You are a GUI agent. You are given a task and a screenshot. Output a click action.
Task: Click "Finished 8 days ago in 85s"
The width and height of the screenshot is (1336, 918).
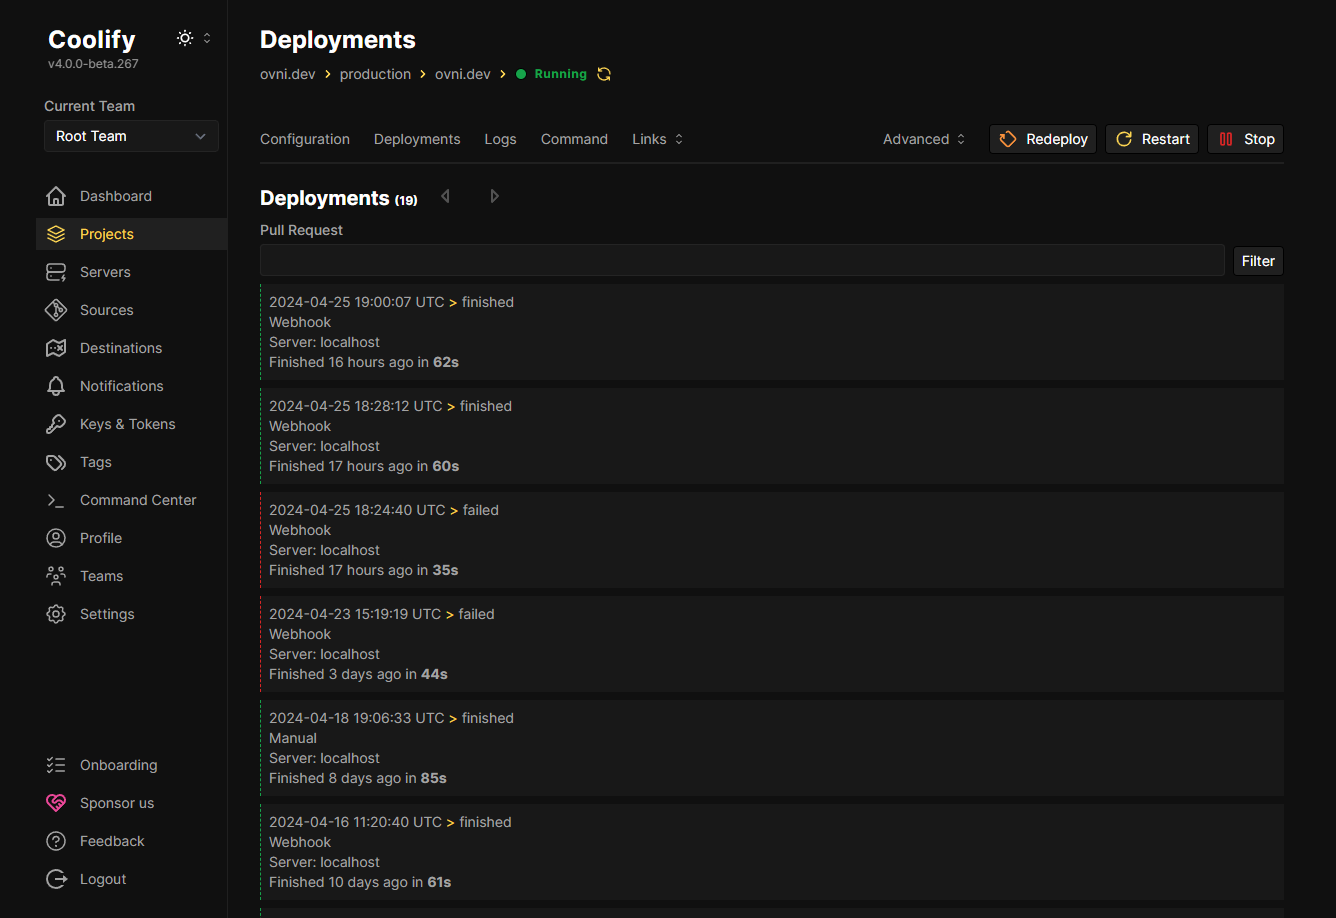tap(358, 778)
